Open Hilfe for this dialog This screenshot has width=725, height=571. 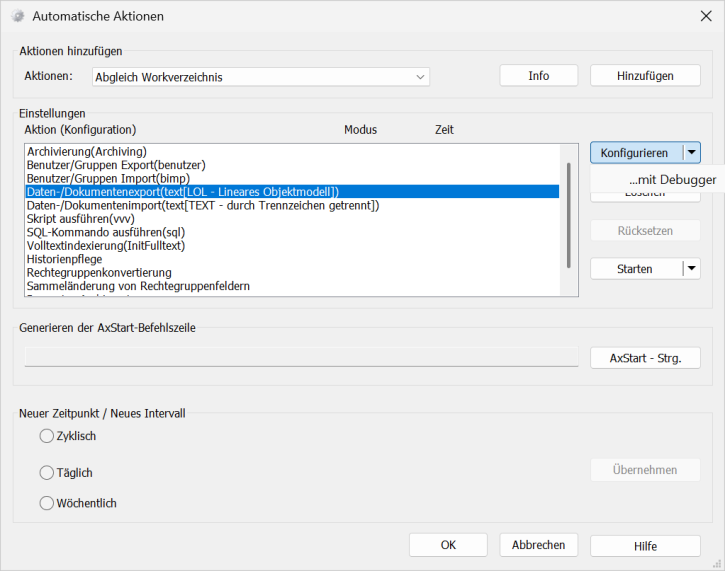coord(645,546)
